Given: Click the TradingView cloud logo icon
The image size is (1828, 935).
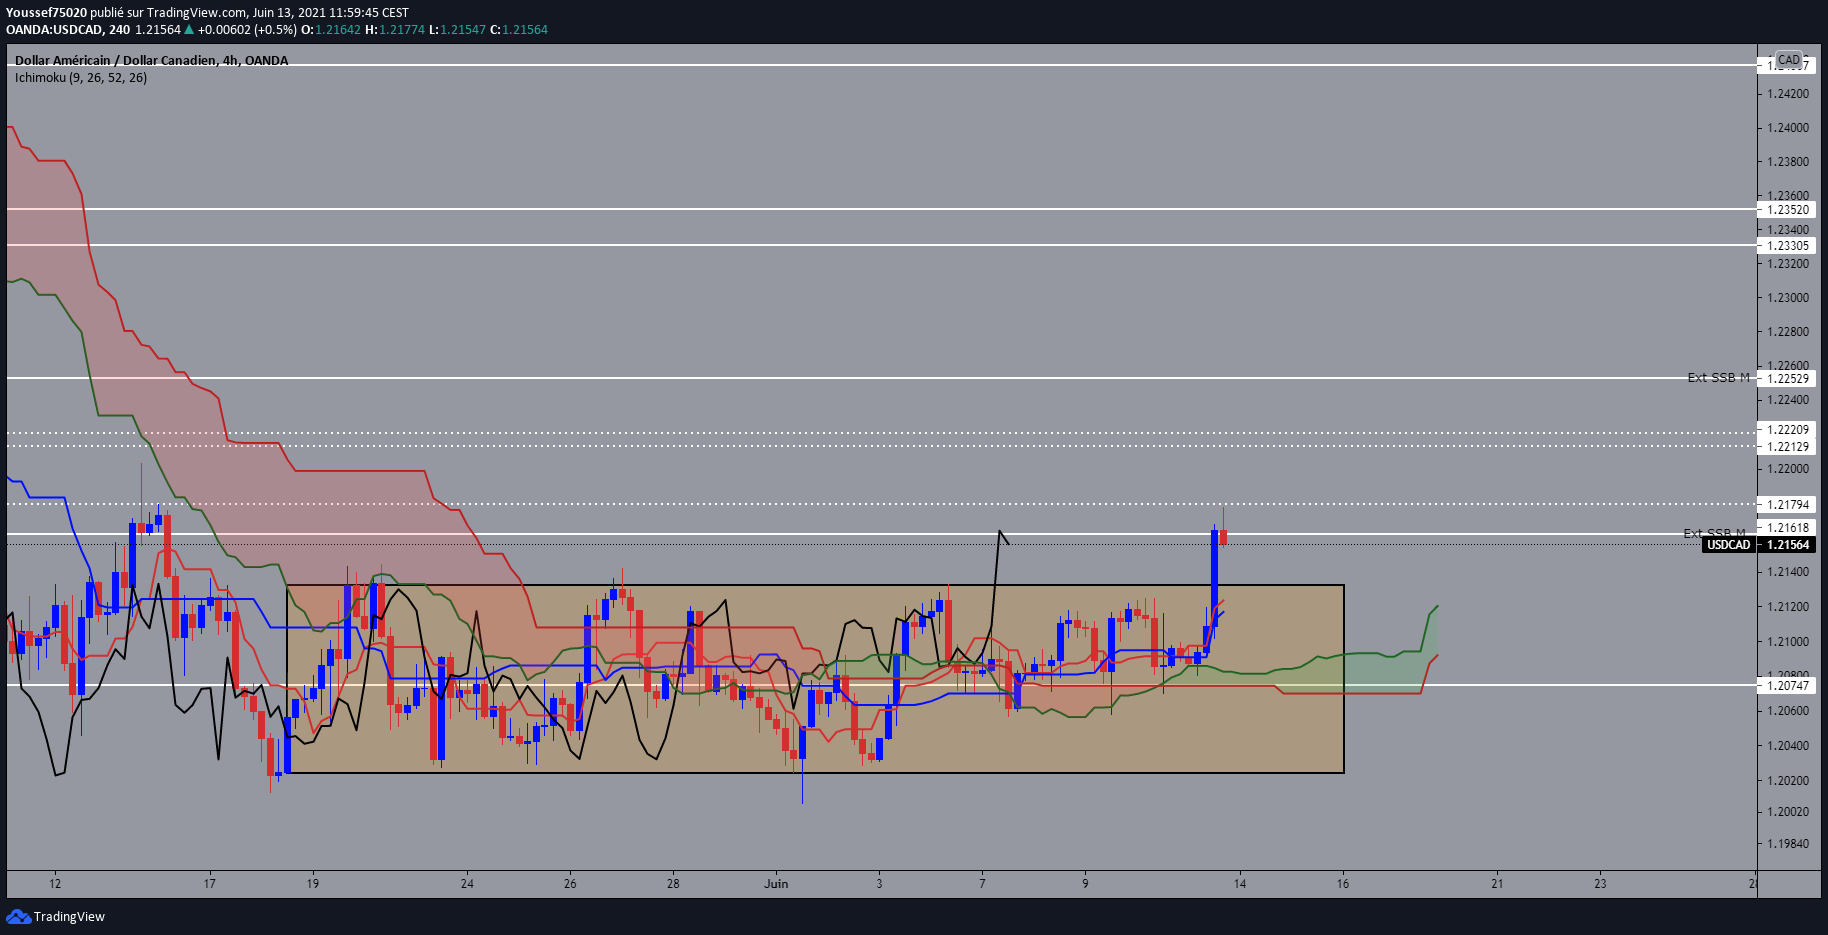Looking at the screenshot, I should [18, 916].
